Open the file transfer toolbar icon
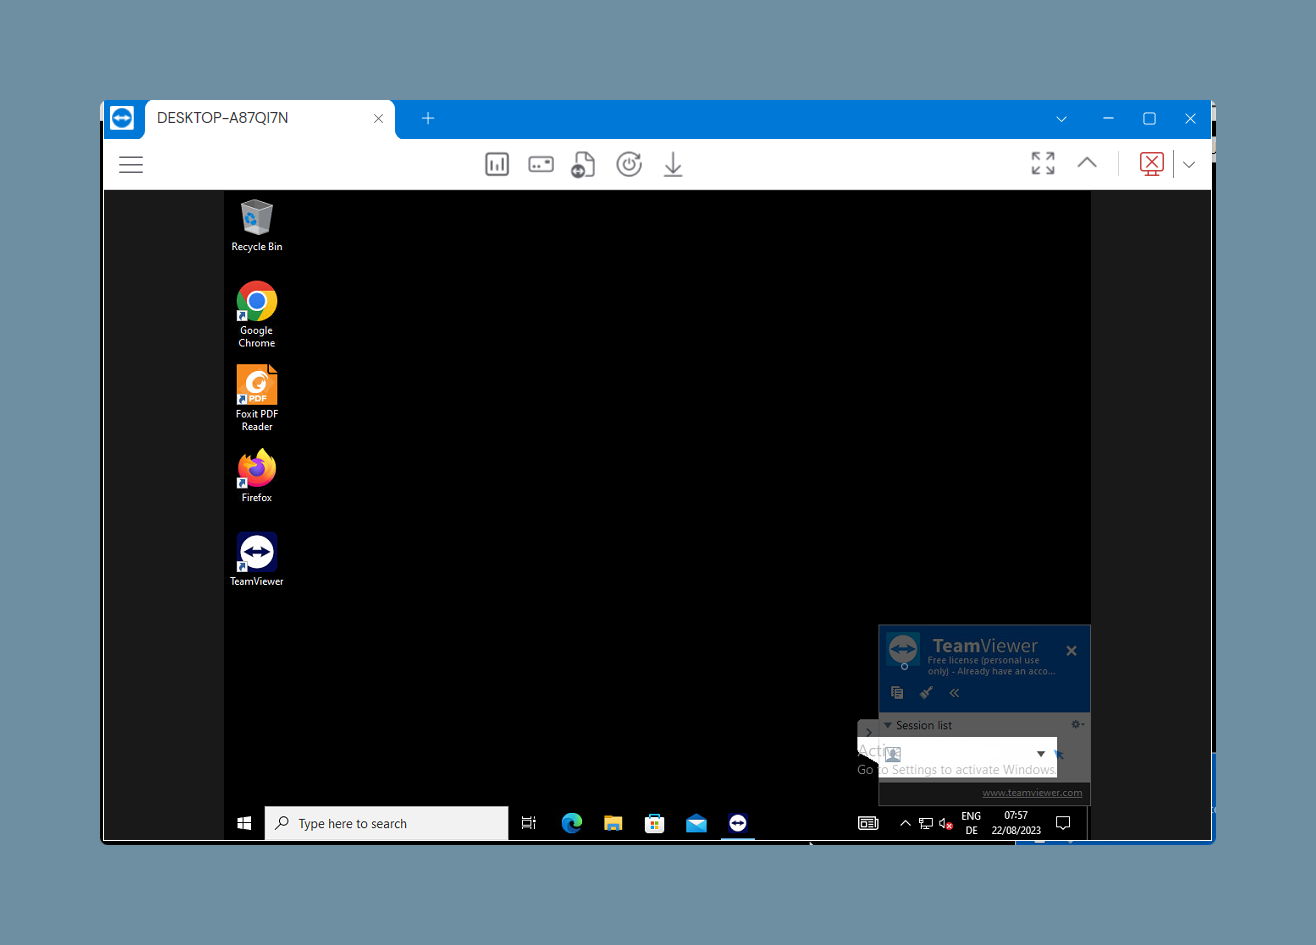The width and height of the screenshot is (1316, 945). click(x=584, y=165)
